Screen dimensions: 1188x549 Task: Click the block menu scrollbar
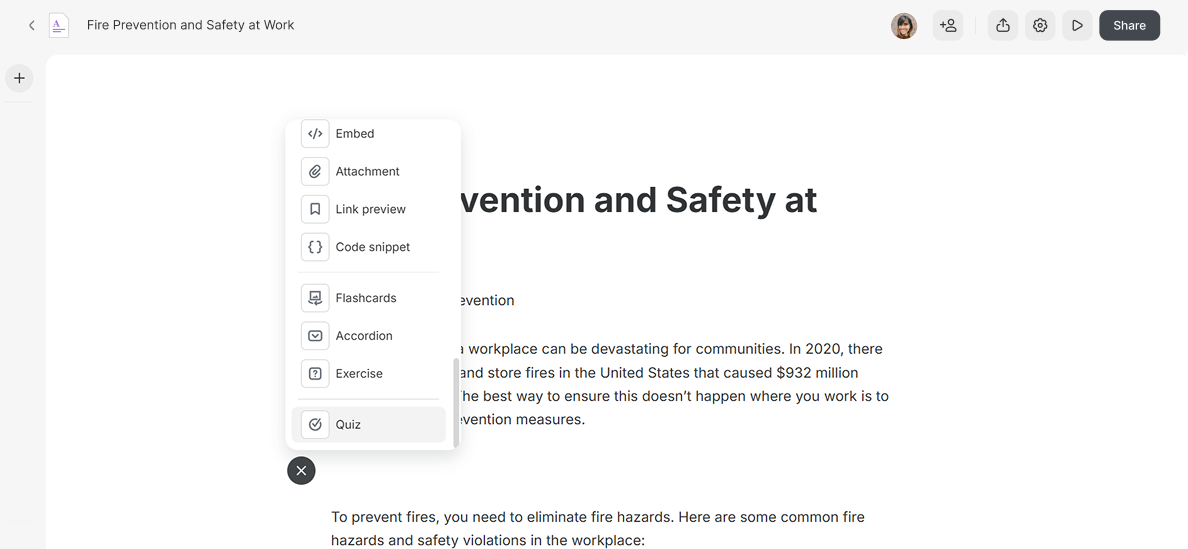click(x=455, y=403)
